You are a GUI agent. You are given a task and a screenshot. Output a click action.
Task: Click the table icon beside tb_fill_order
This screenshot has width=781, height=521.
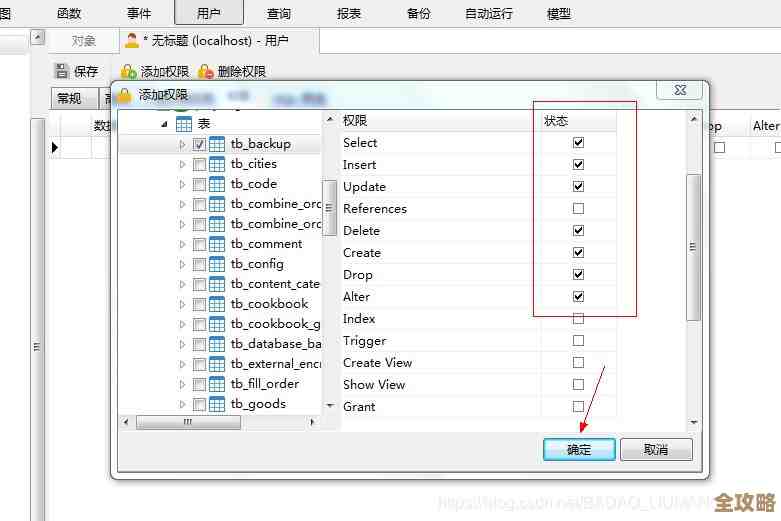click(217, 384)
